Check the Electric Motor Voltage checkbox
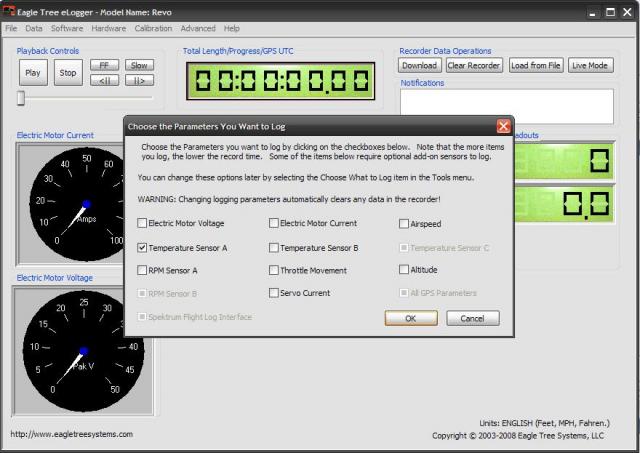640x453 pixels. [142, 224]
